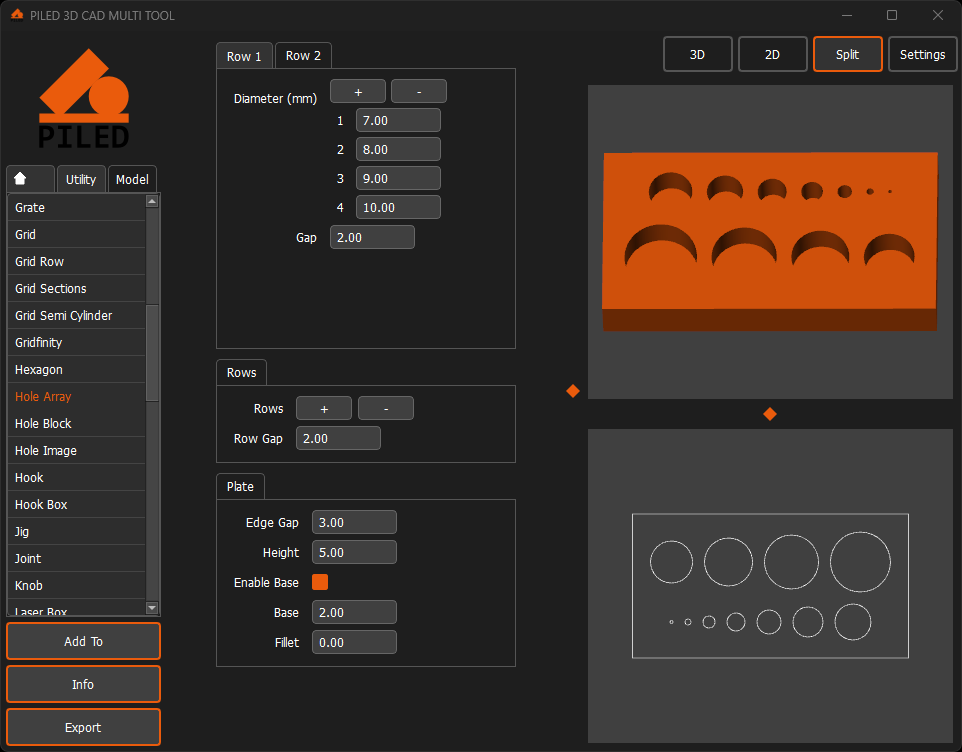Click the PILED logo image
The height and width of the screenshot is (752, 962).
(x=84, y=99)
